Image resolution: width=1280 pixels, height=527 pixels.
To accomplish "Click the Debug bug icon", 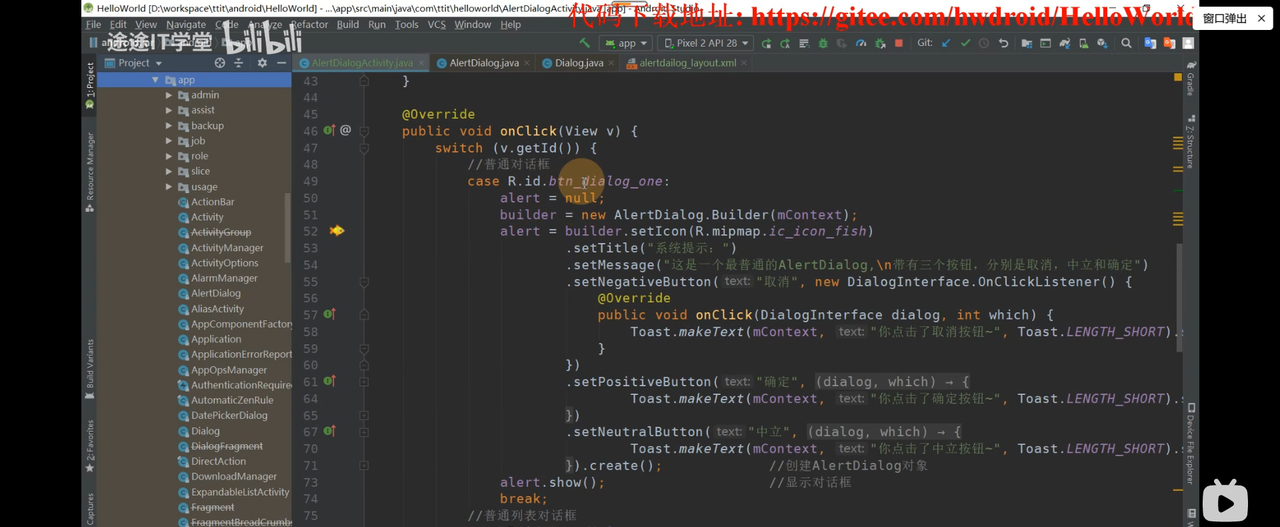I will pos(823,43).
